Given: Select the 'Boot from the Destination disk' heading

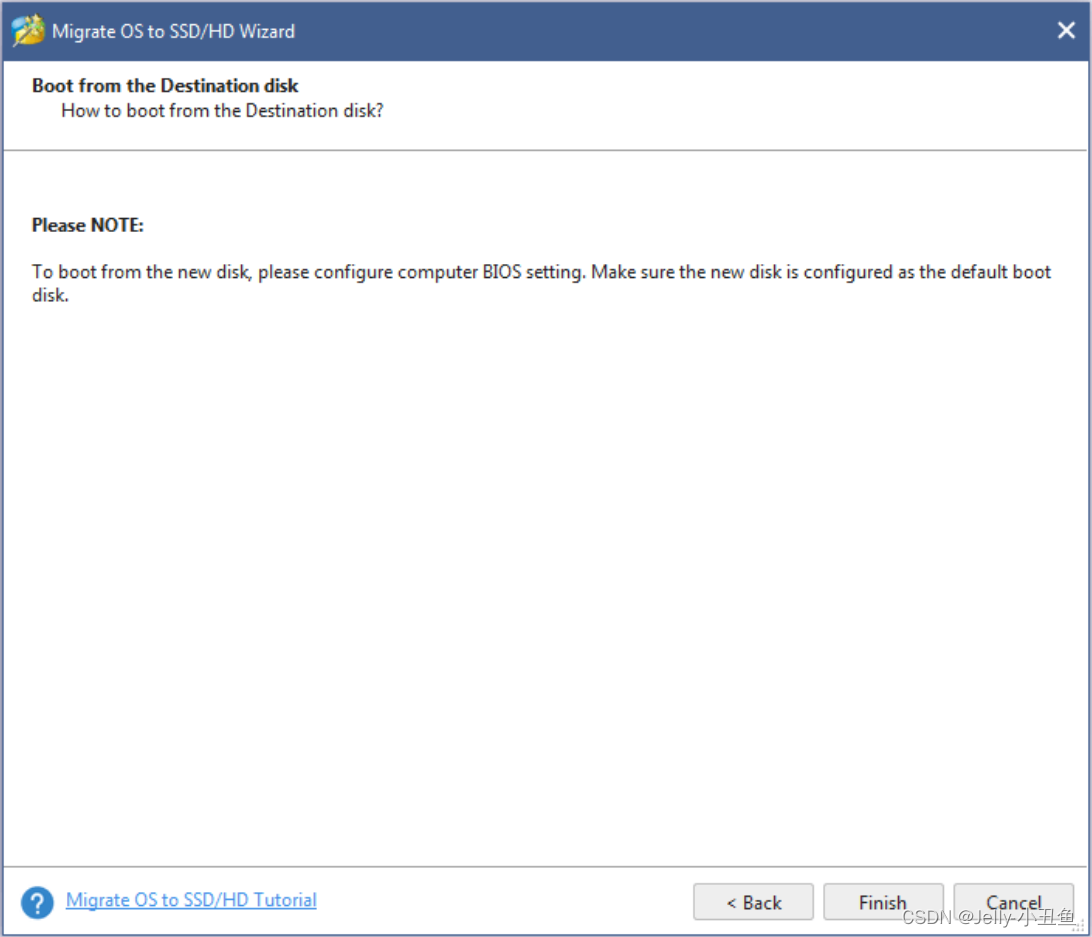Looking at the screenshot, I should pyautogui.click(x=164, y=86).
